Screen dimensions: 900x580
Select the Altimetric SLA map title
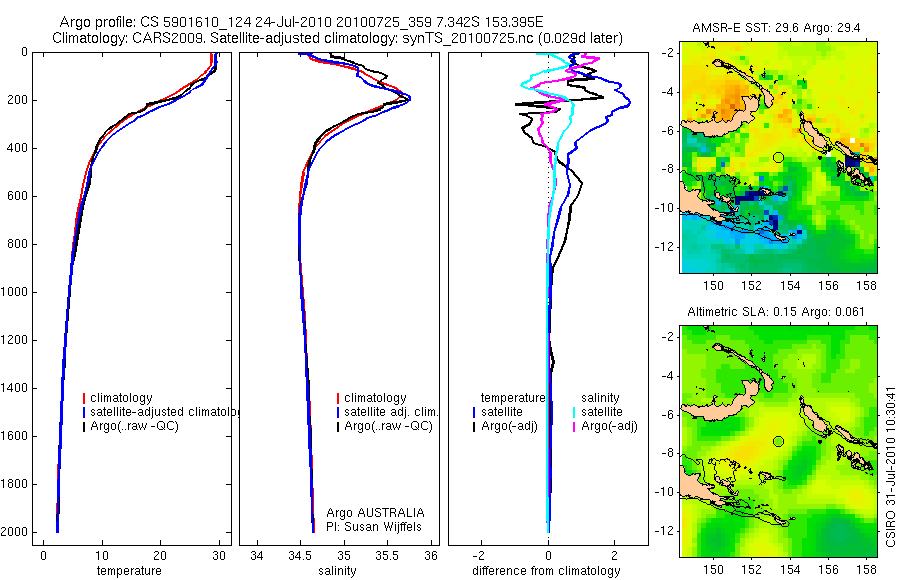tap(776, 312)
